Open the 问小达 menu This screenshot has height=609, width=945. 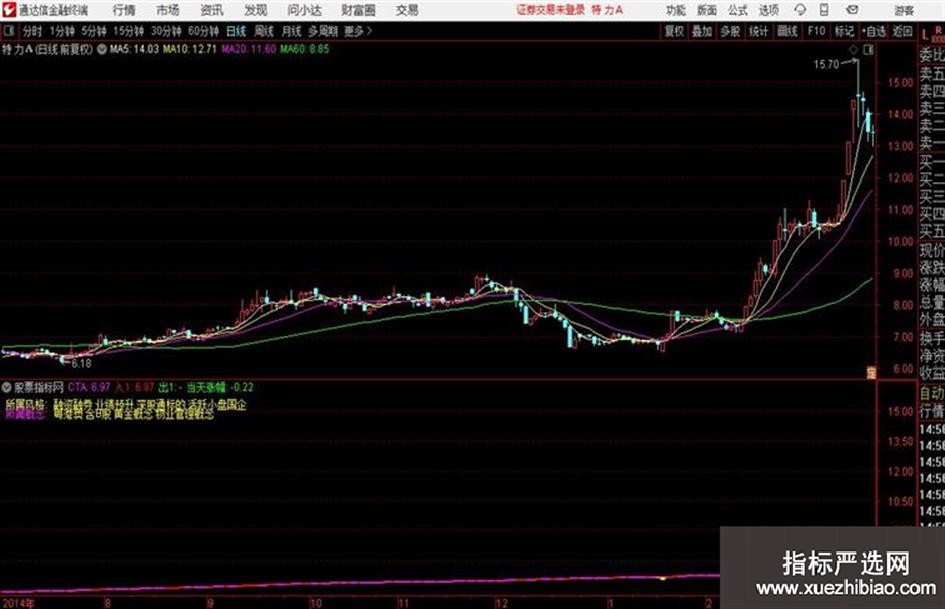[304, 10]
